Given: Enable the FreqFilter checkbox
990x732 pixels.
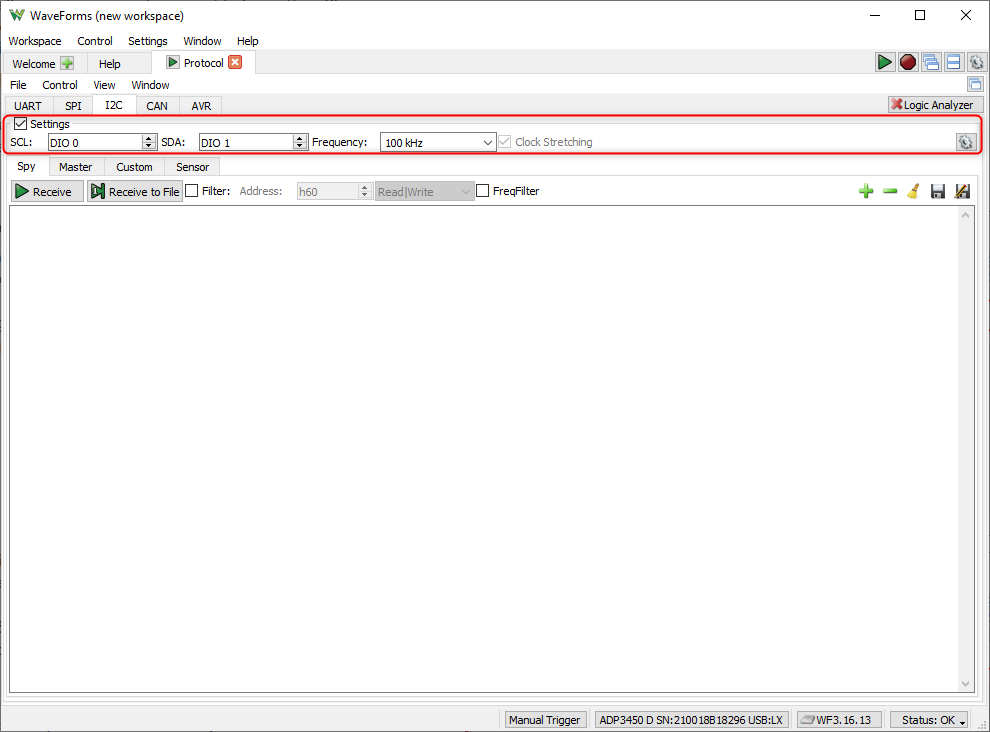Looking at the screenshot, I should tap(482, 191).
